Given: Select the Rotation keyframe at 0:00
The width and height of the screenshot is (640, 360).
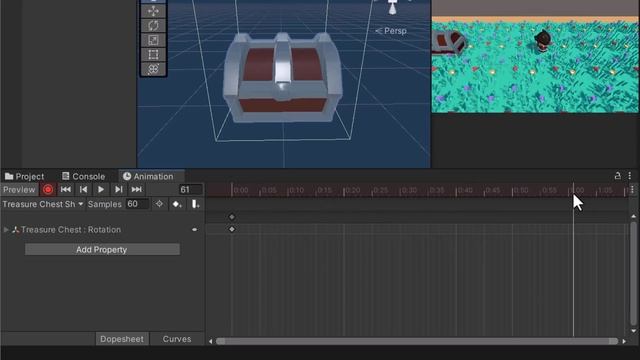Looking at the screenshot, I should (x=232, y=229).
